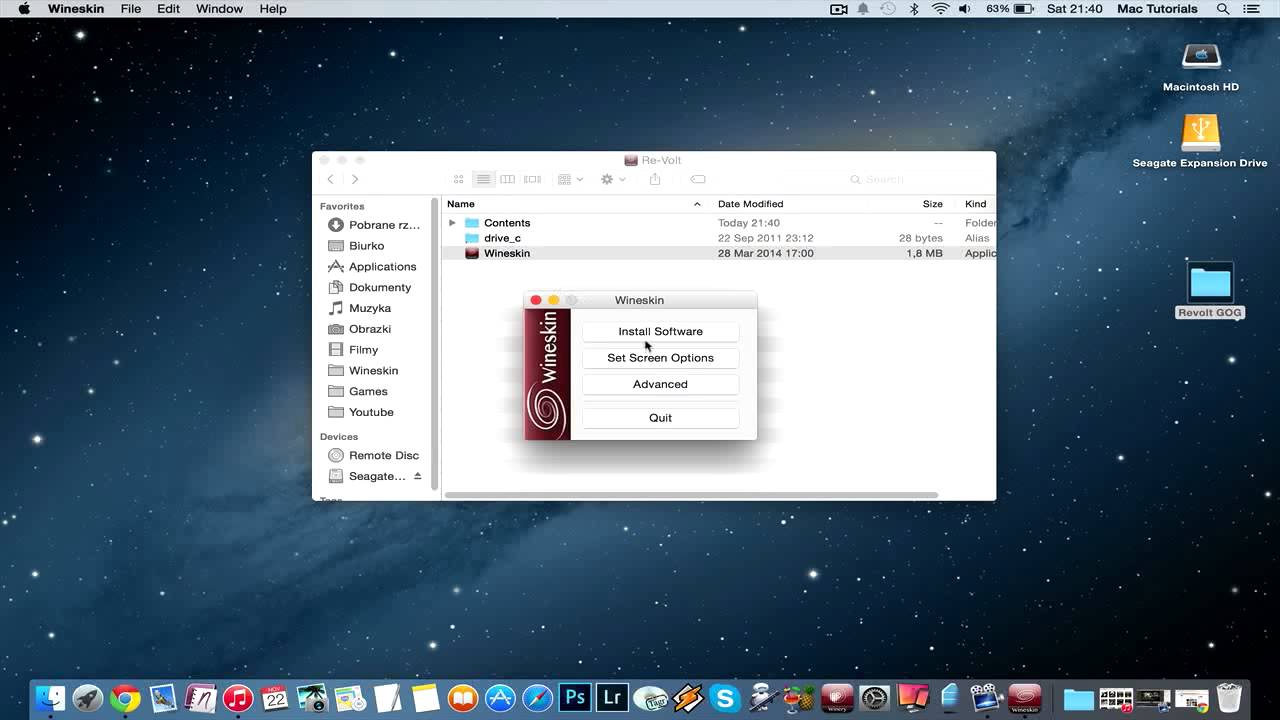Screen dimensions: 1280x720
Task: Open iTunes from the Dock
Action: (238, 698)
